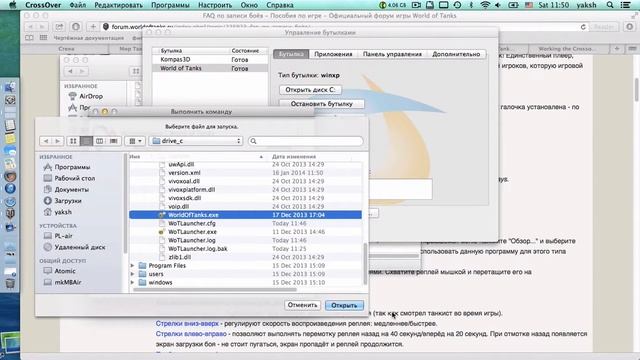
Task: Open Spotlight search in menu bar
Action: pos(610,5)
